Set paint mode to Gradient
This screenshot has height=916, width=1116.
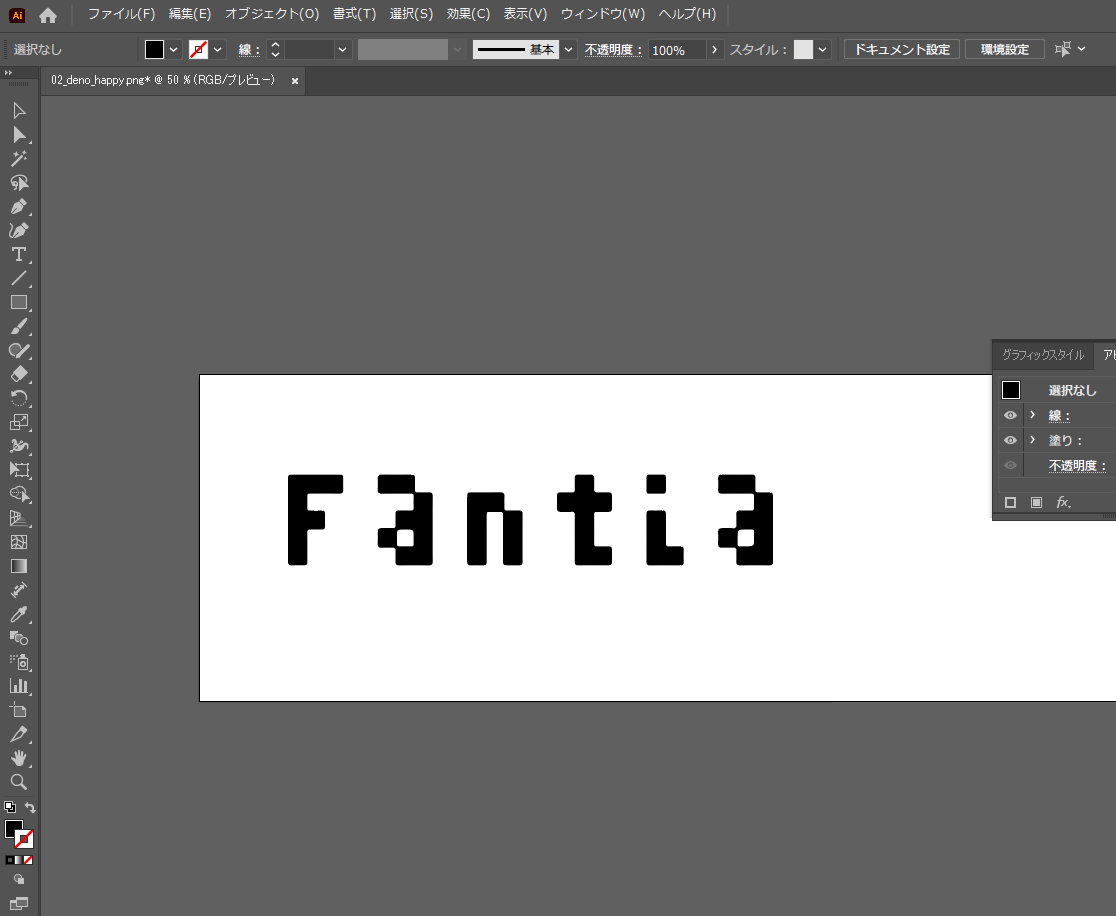19,860
